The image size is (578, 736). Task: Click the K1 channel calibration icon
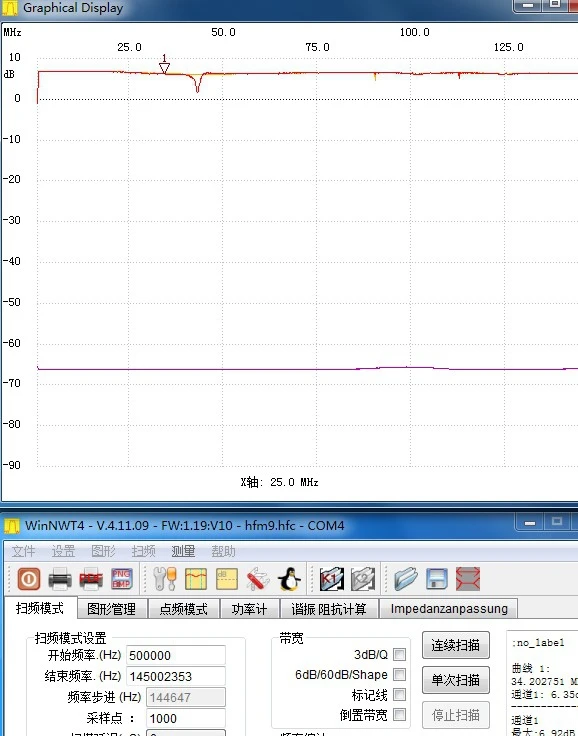click(x=331, y=579)
